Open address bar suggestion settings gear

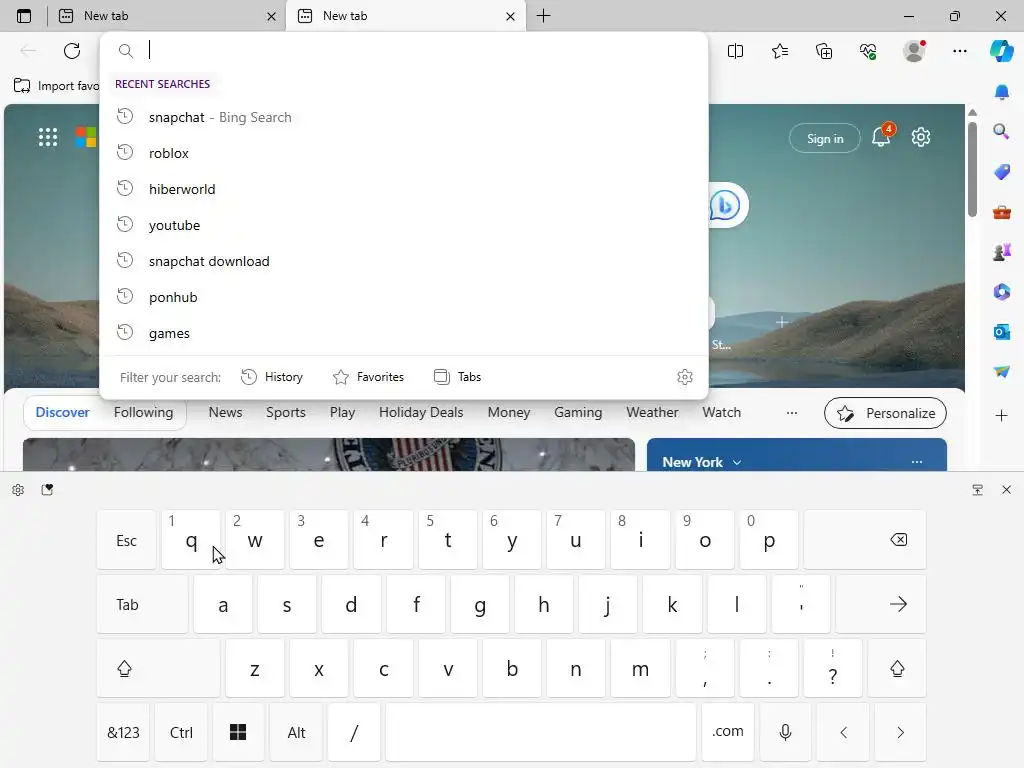tap(684, 377)
